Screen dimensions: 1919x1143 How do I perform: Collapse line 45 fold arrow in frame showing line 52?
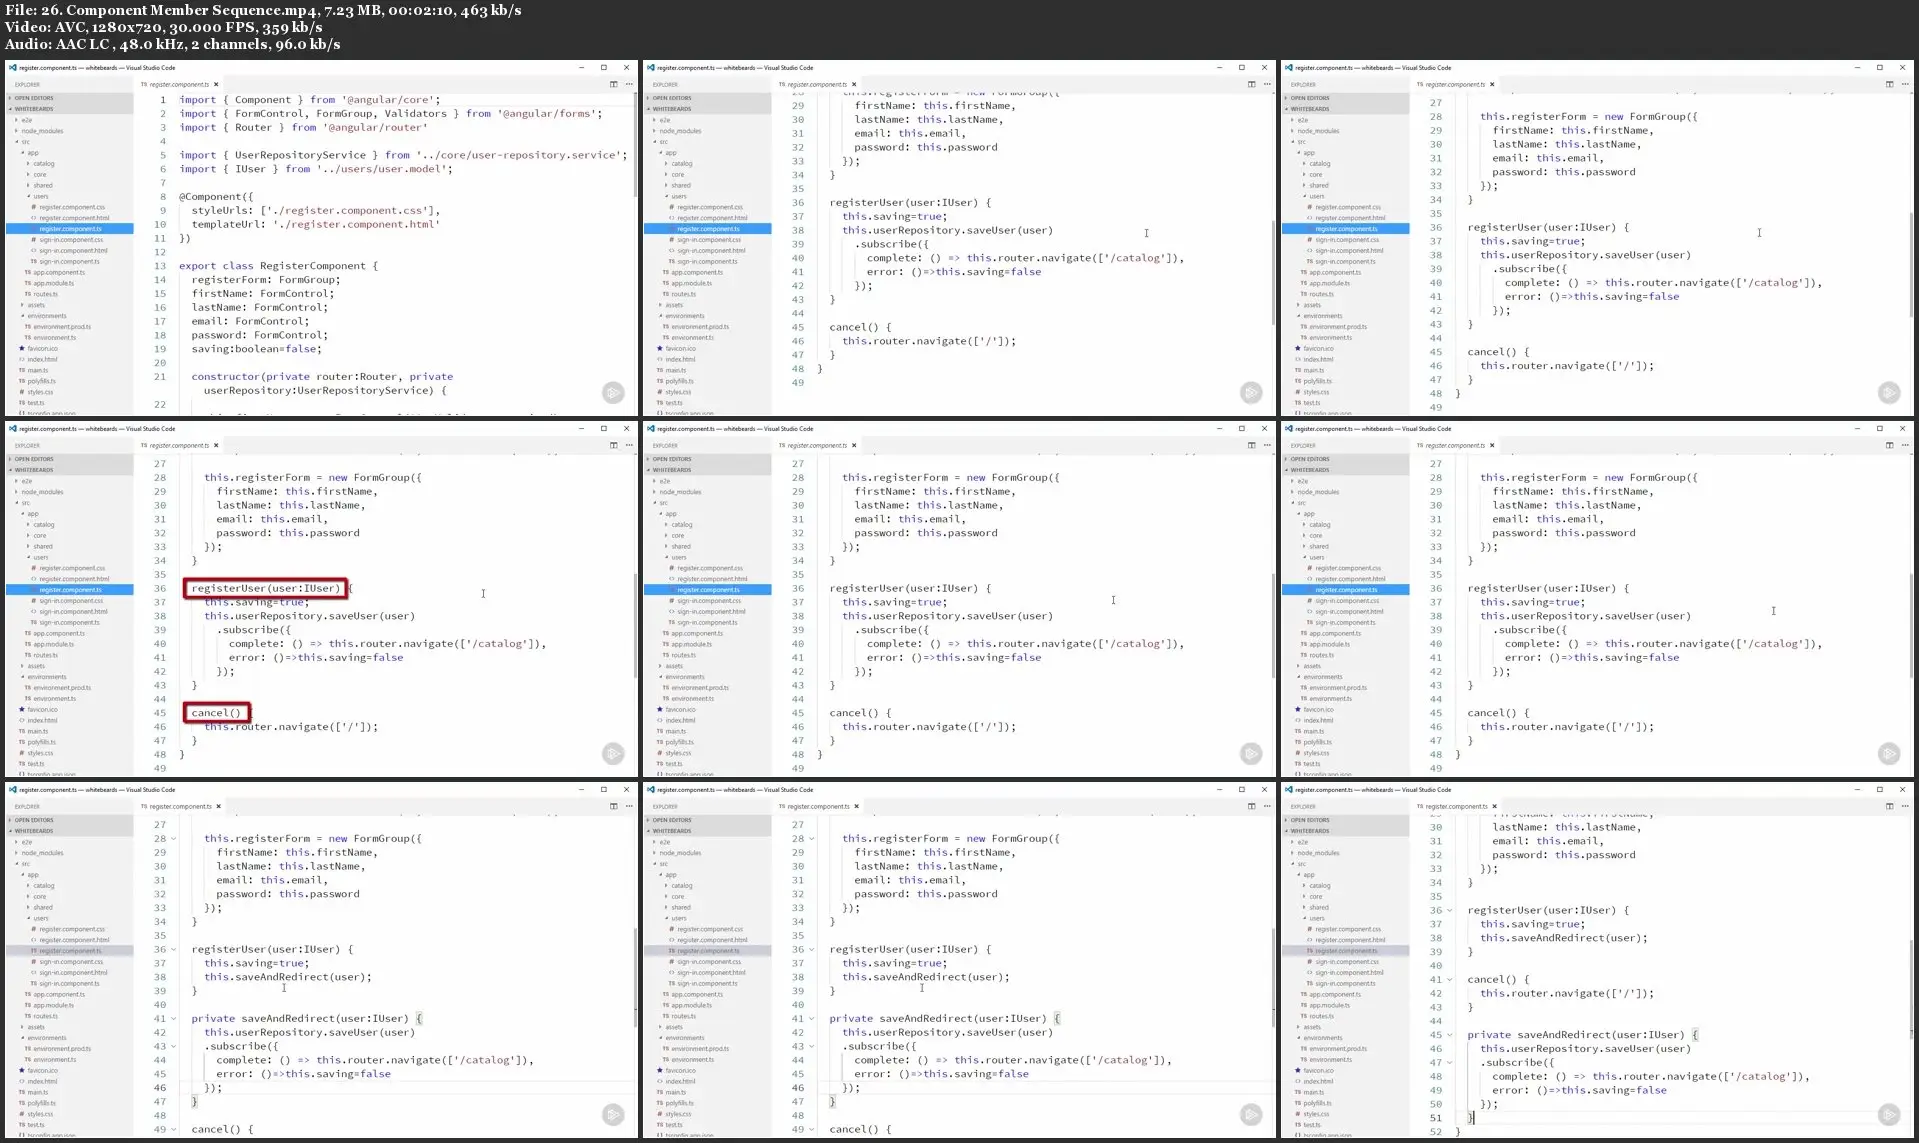pos(1449,1035)
